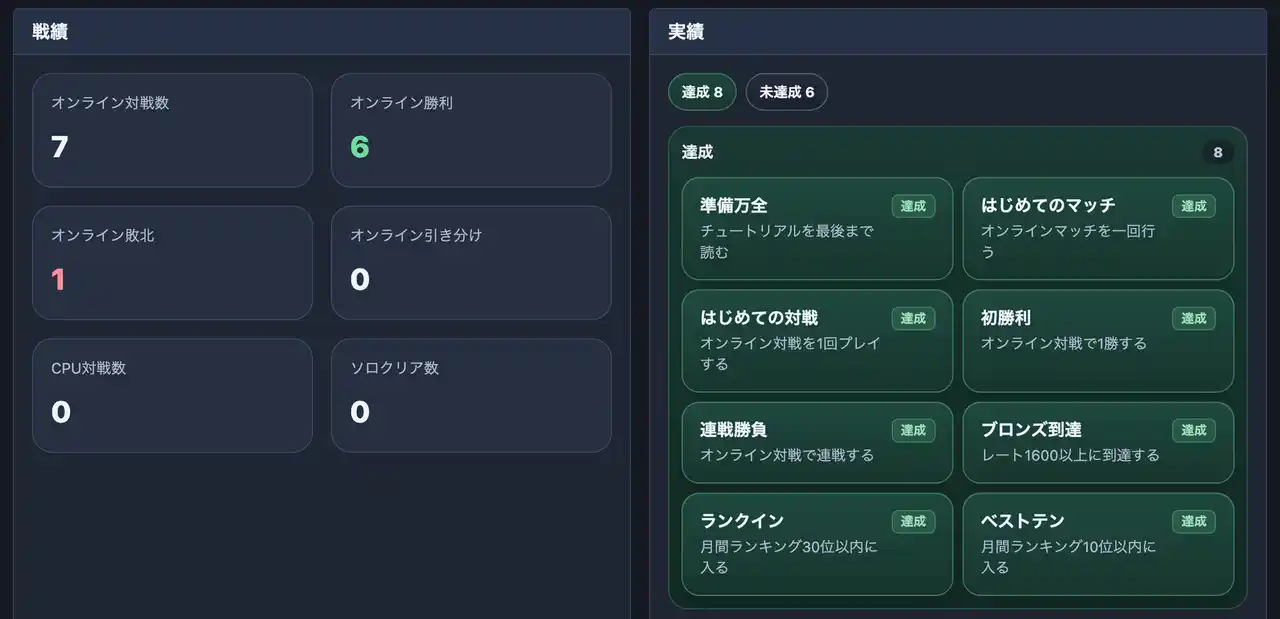The width and height of the screenshot is (1280, 619).
Task: Select the 連戦勝負 achievement card
Action: point(817,443)
